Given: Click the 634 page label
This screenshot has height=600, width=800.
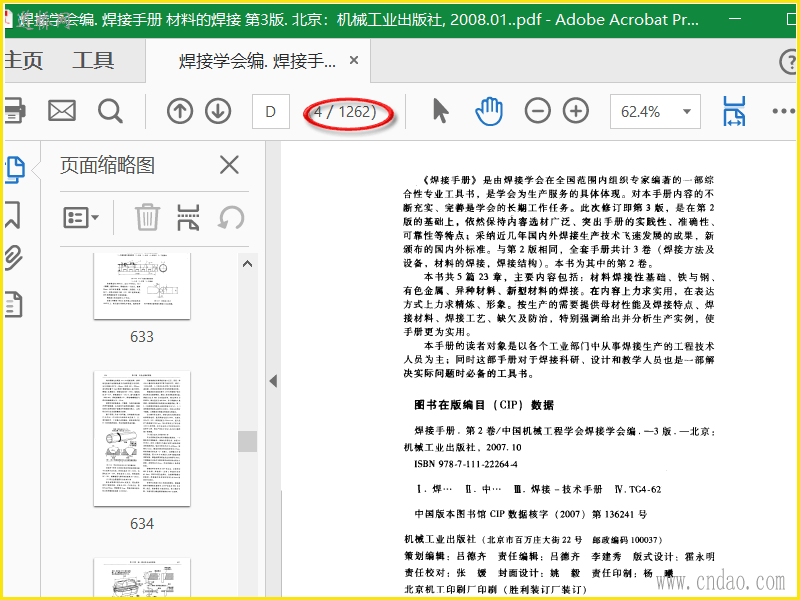Looking at the screenshot, I should 142,523.
